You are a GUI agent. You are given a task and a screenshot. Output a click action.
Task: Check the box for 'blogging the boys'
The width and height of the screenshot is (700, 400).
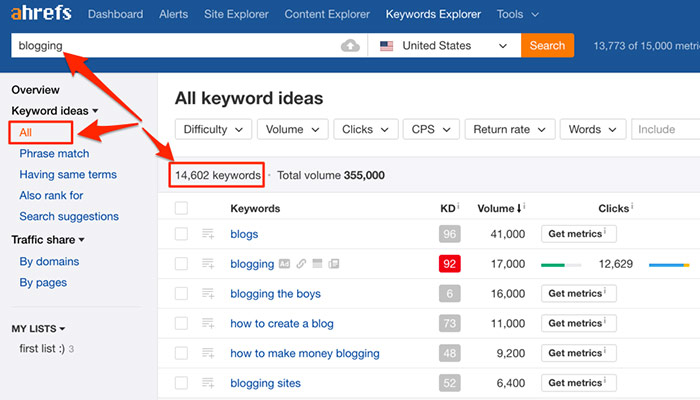(x=181, y=294)
